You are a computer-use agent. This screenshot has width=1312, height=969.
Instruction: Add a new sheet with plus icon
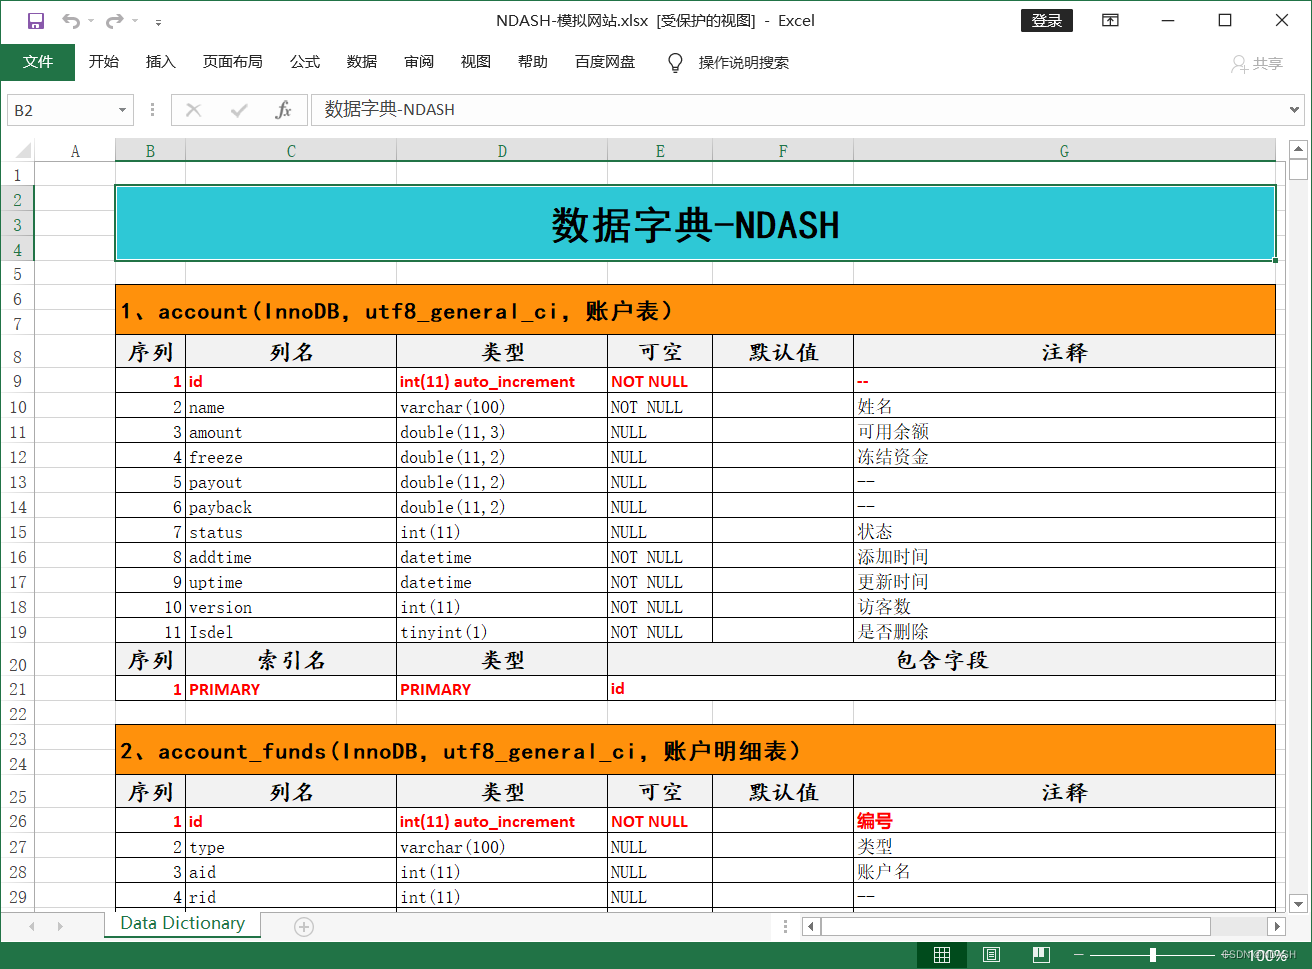pyautogui.click(x=304, y=926)
